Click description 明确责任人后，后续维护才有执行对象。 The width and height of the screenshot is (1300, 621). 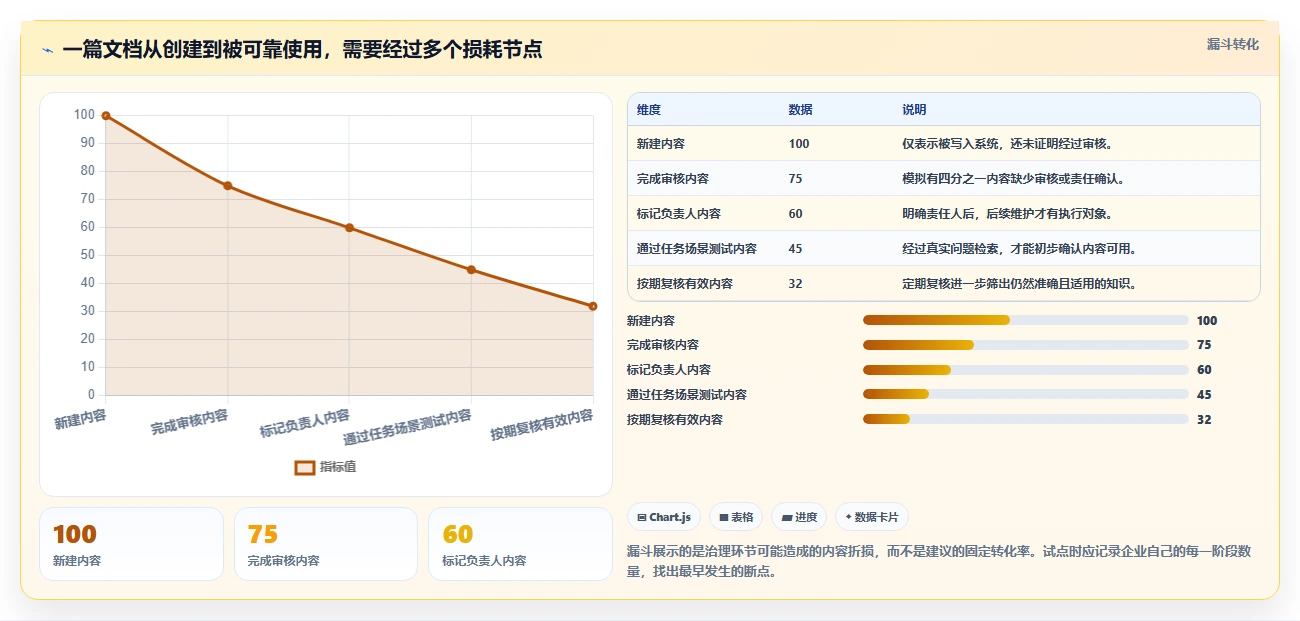coord(1008,214)
